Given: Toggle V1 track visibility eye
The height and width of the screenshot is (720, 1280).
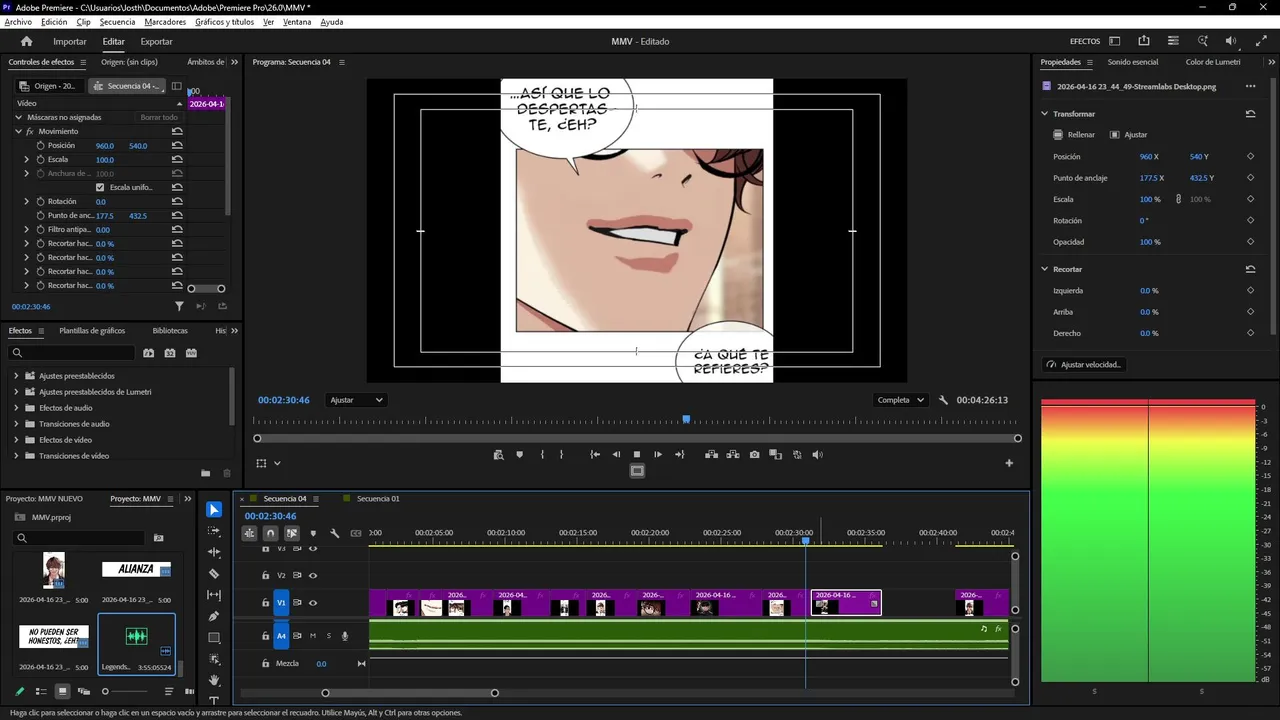Looking at the screenshot, I should tap(313, 603).
